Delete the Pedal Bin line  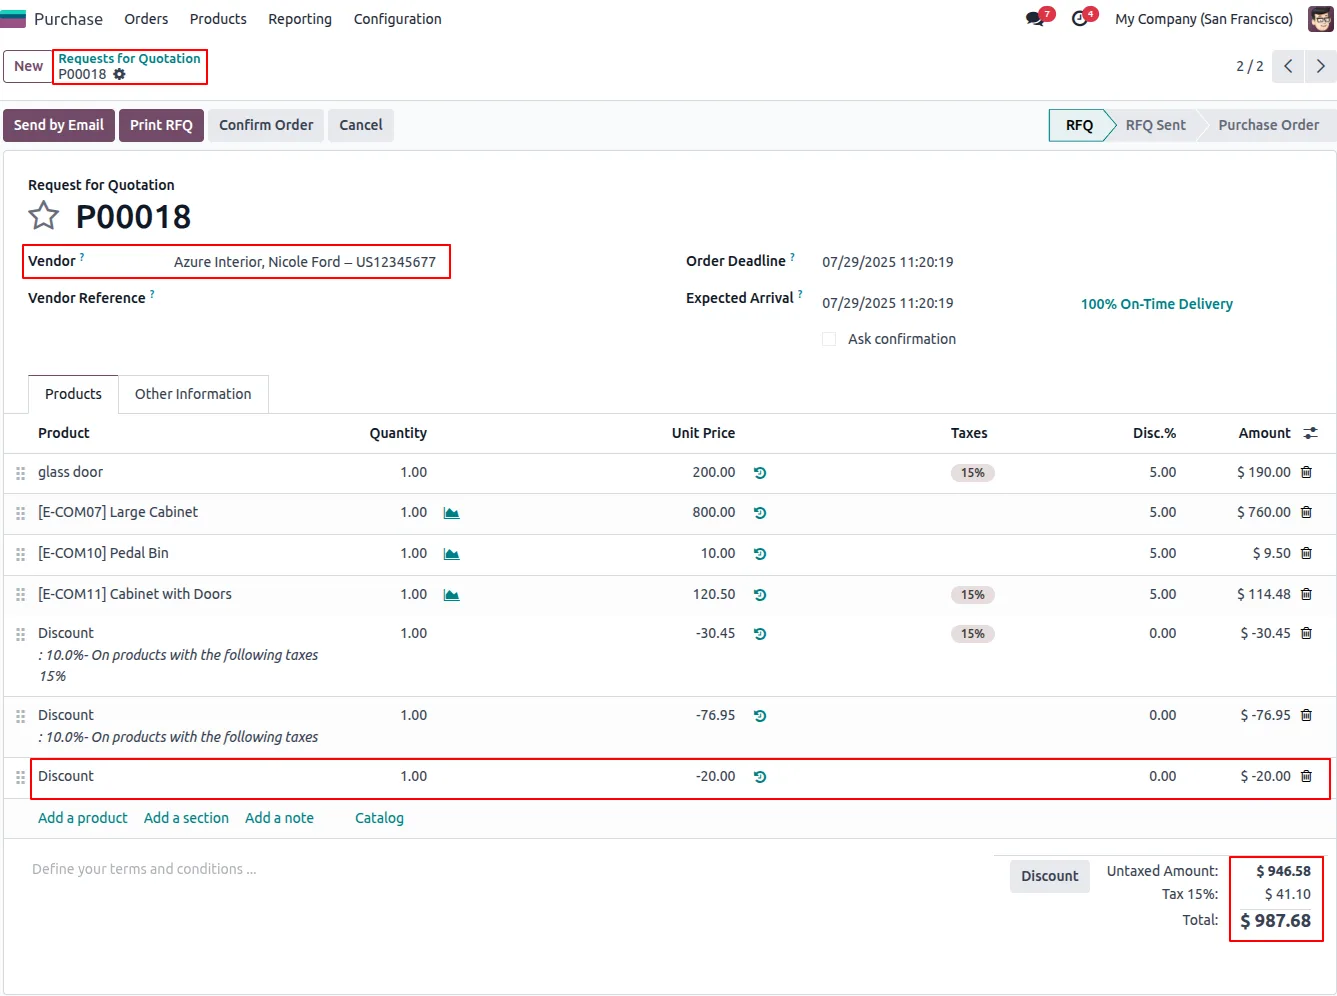(1306, 553)
